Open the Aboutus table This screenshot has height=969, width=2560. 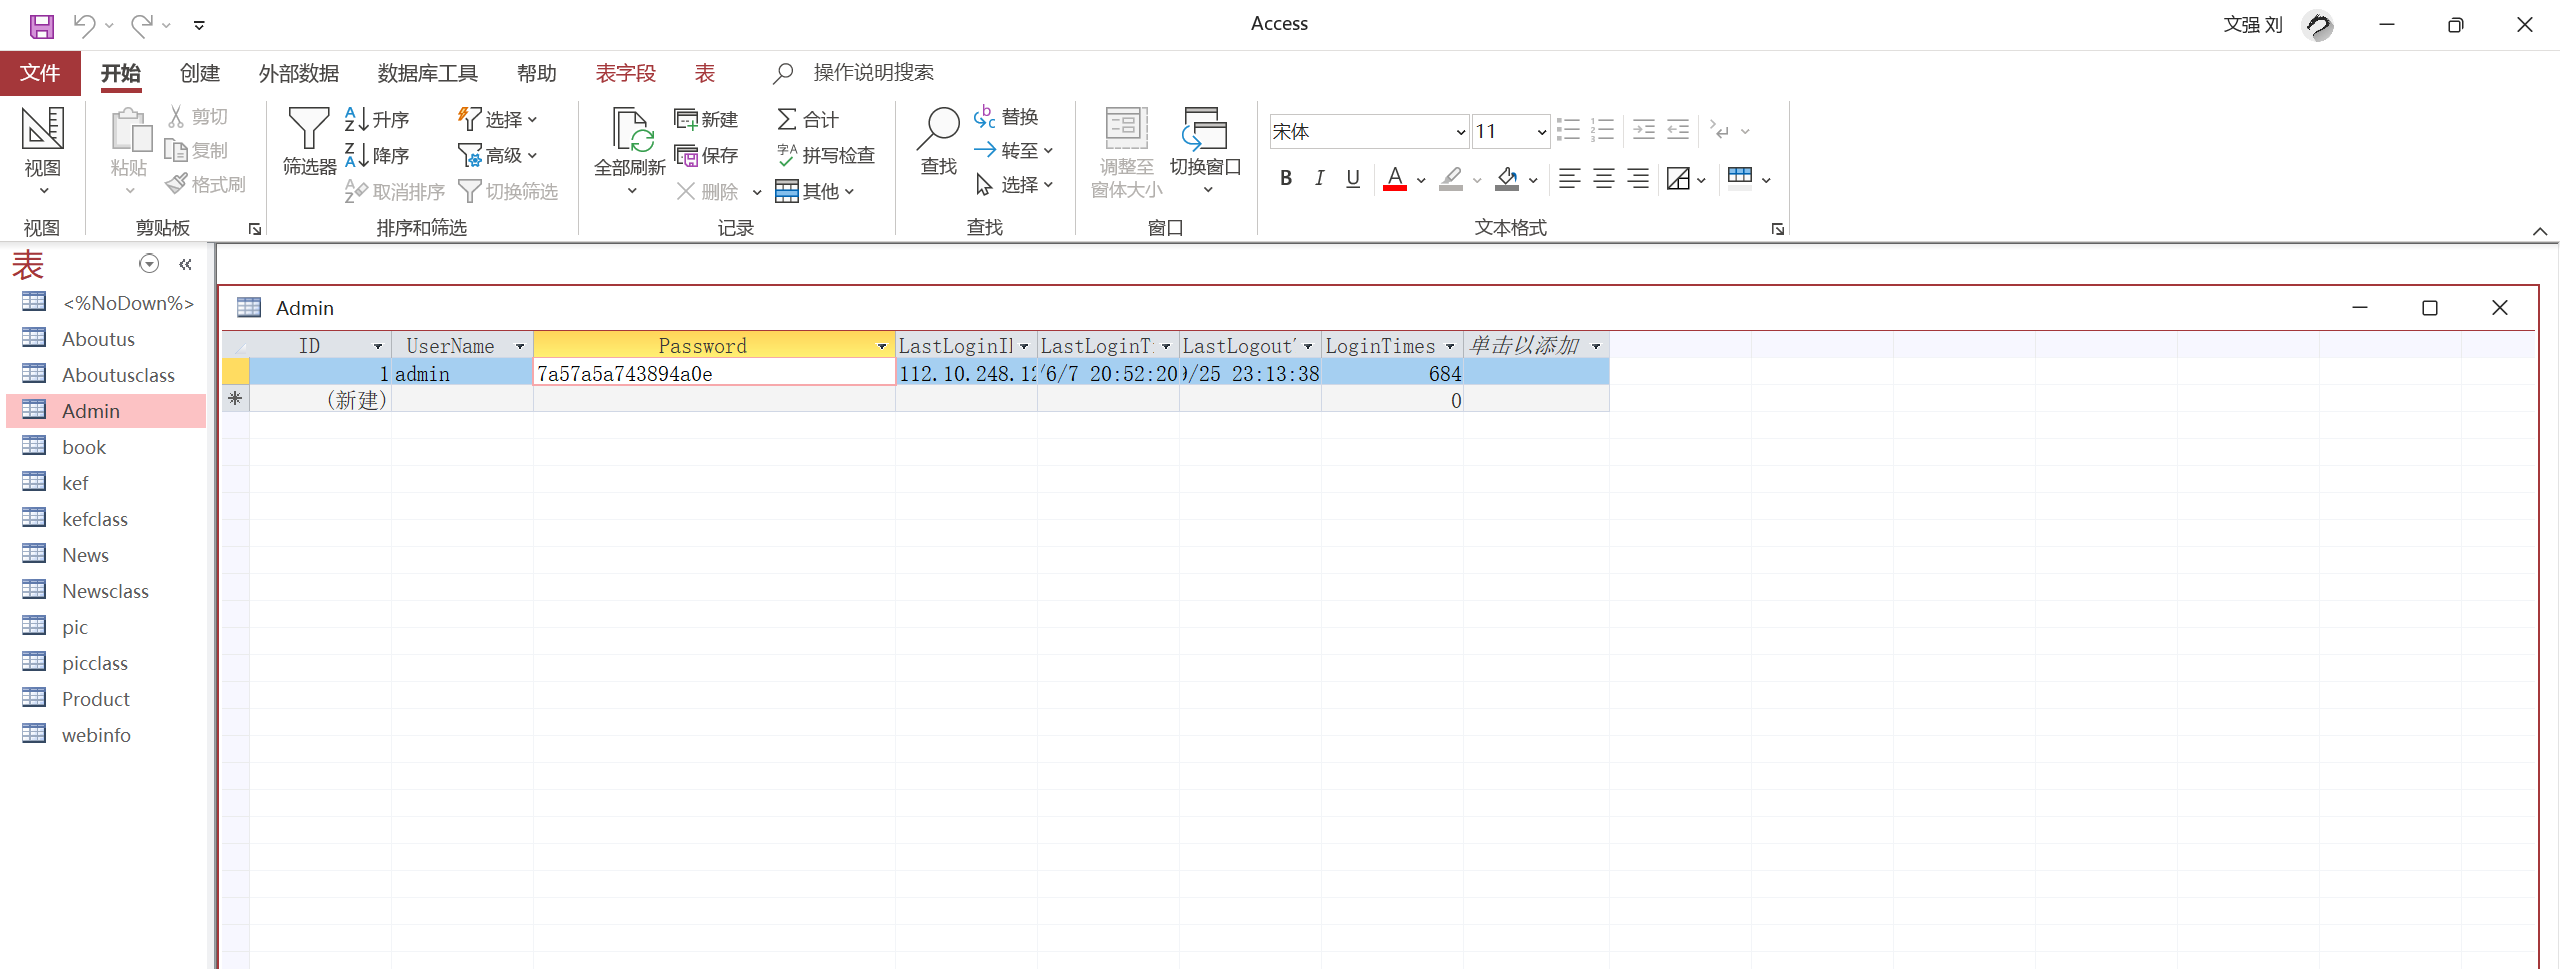pos(98,338)
